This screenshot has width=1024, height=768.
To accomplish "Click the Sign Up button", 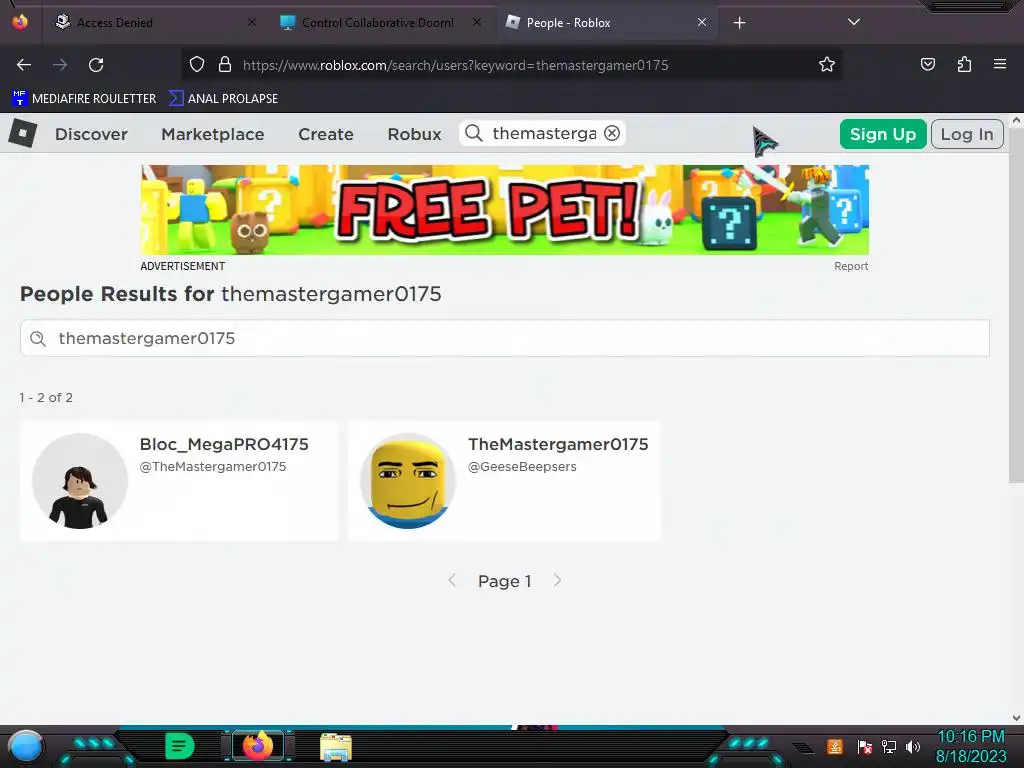I will 883,134.
